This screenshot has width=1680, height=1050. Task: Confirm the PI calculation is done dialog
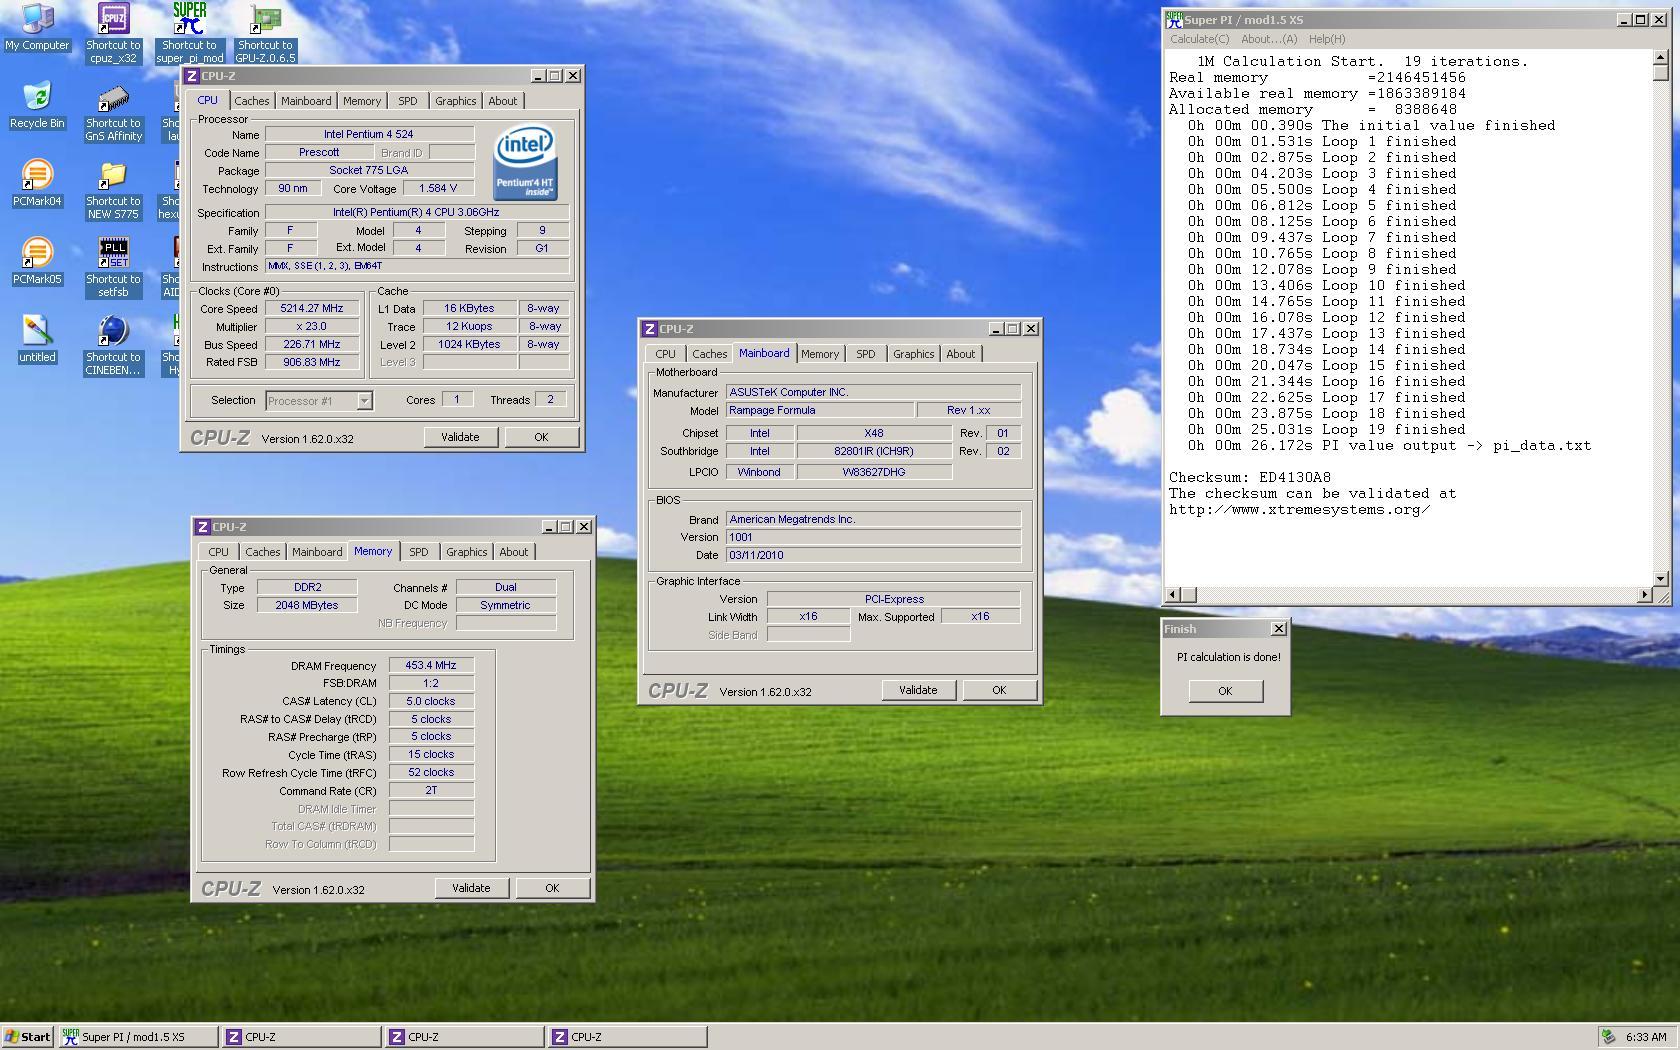pyautogui.click(x=1225, y=691)
